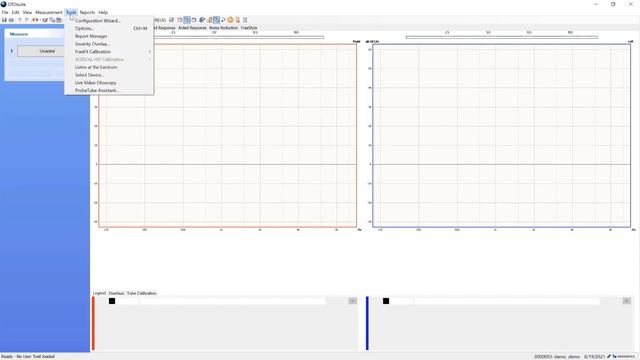Open the Reports menu
This screenshot has width=640, height=360.
(x=87, y=12)
